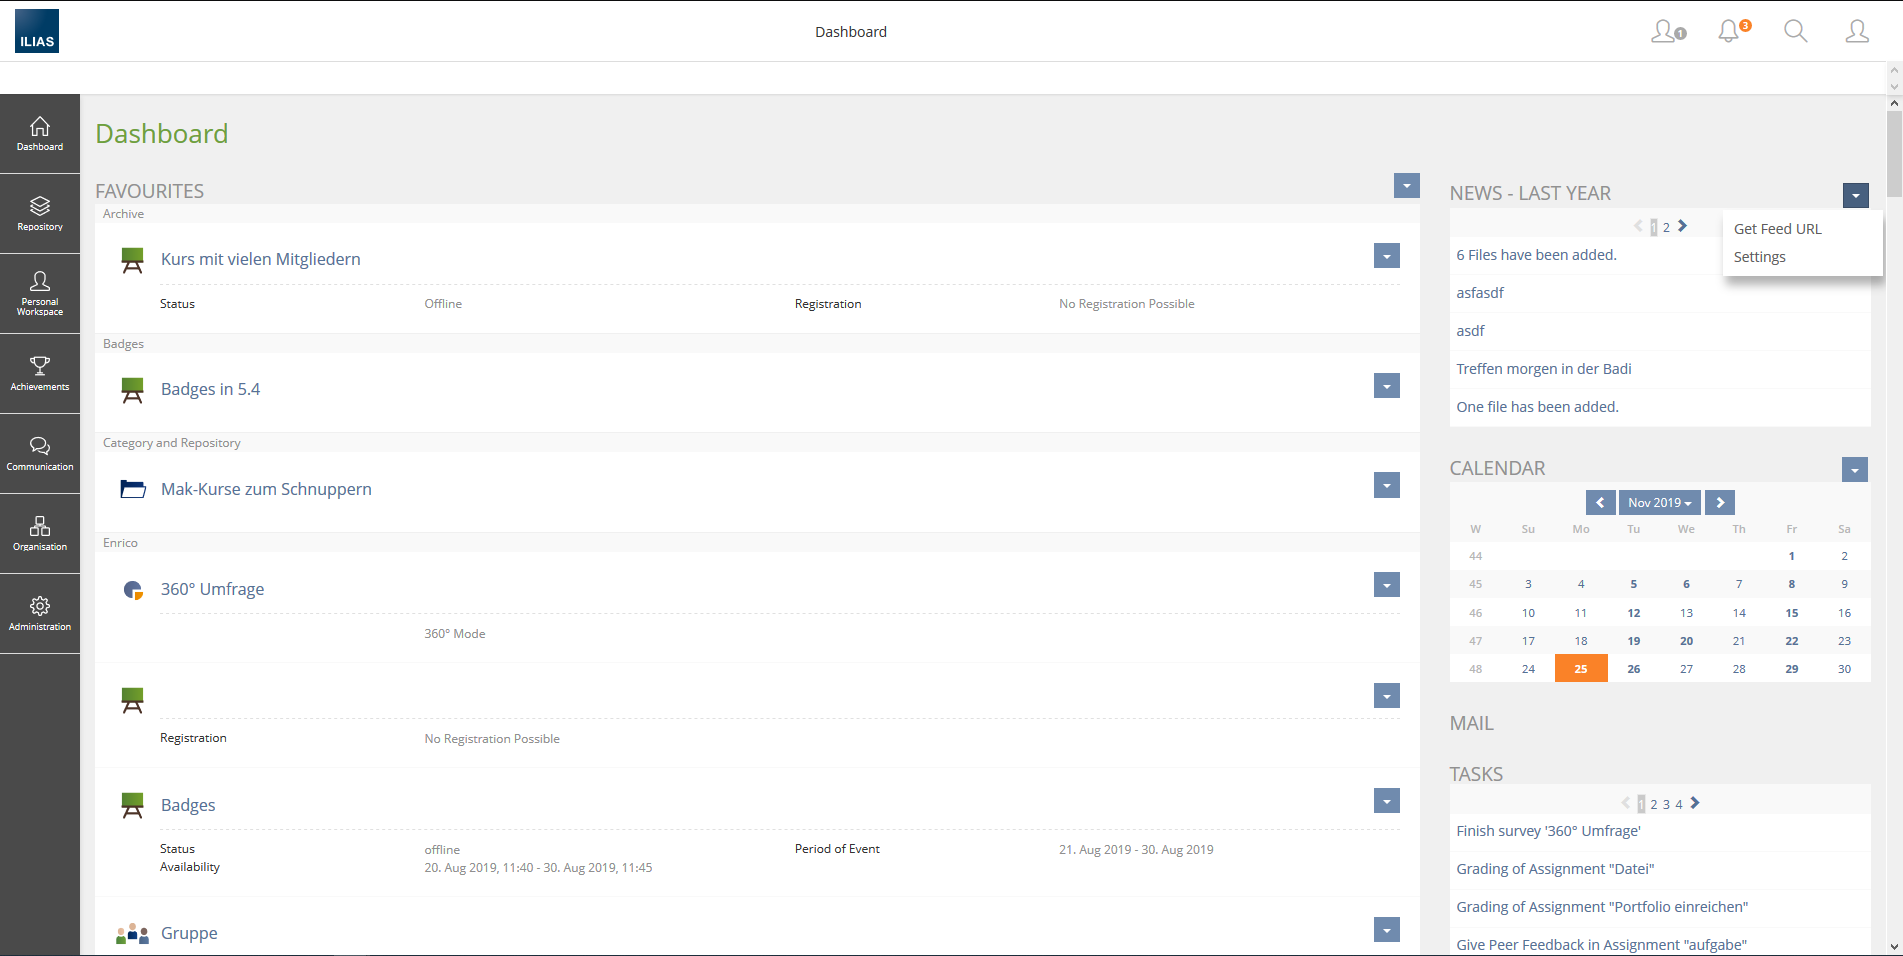
Task: Open Personal Workspace in sidebar
Action: click(40, 293)
